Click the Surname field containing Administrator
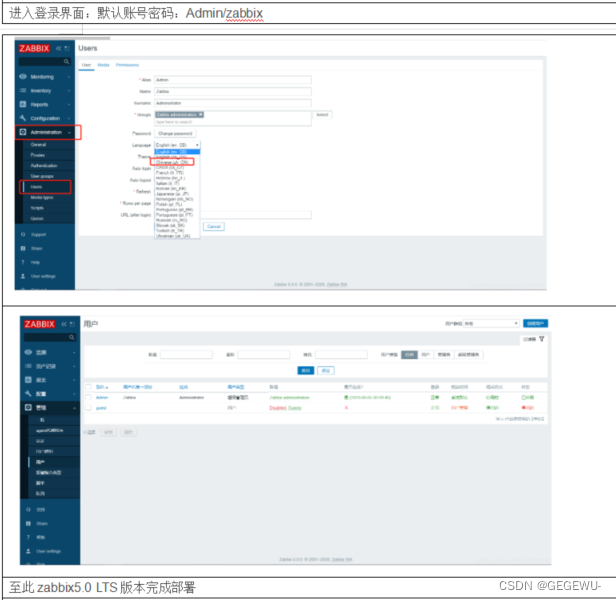 (x=233, y=103)
